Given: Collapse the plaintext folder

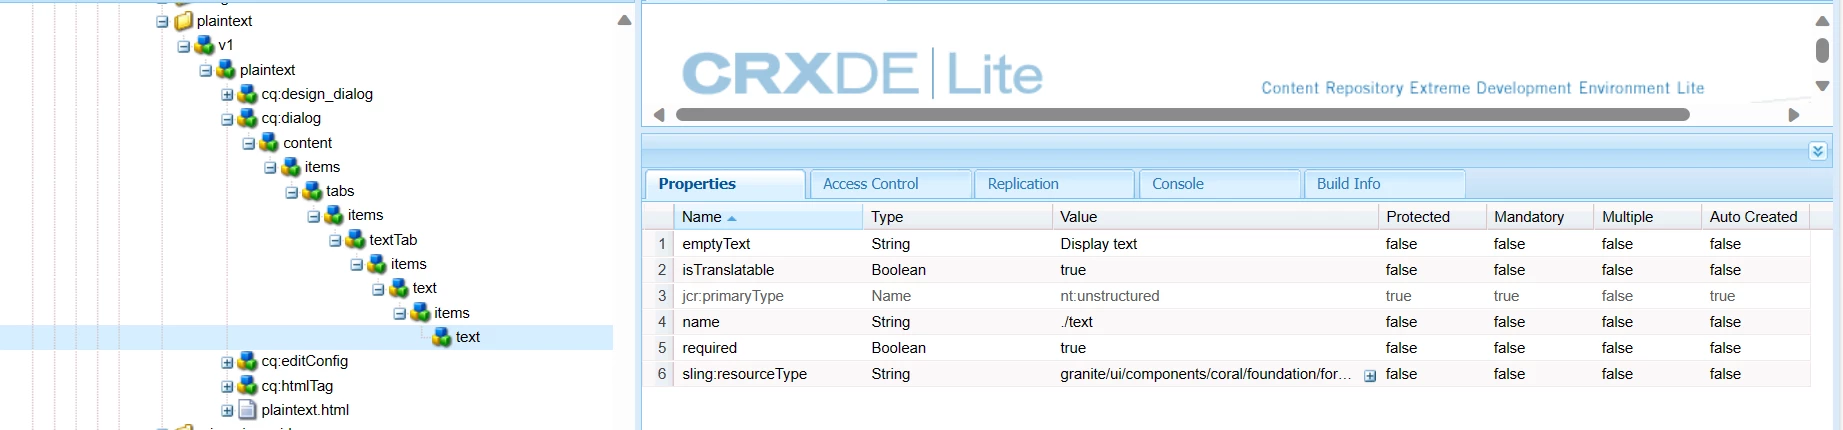Looking at the screenshot, I should pos(162,21).
